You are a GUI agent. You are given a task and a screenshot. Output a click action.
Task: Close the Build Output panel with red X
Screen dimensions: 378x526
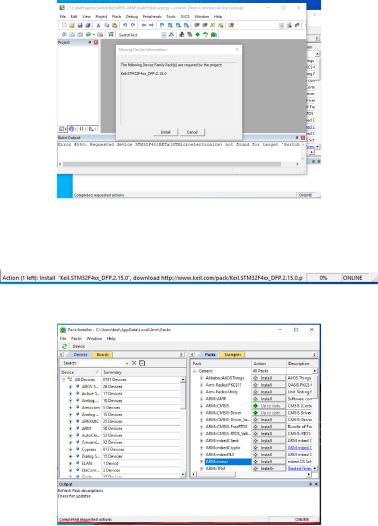pyautogui.click(x=303, y=138)
